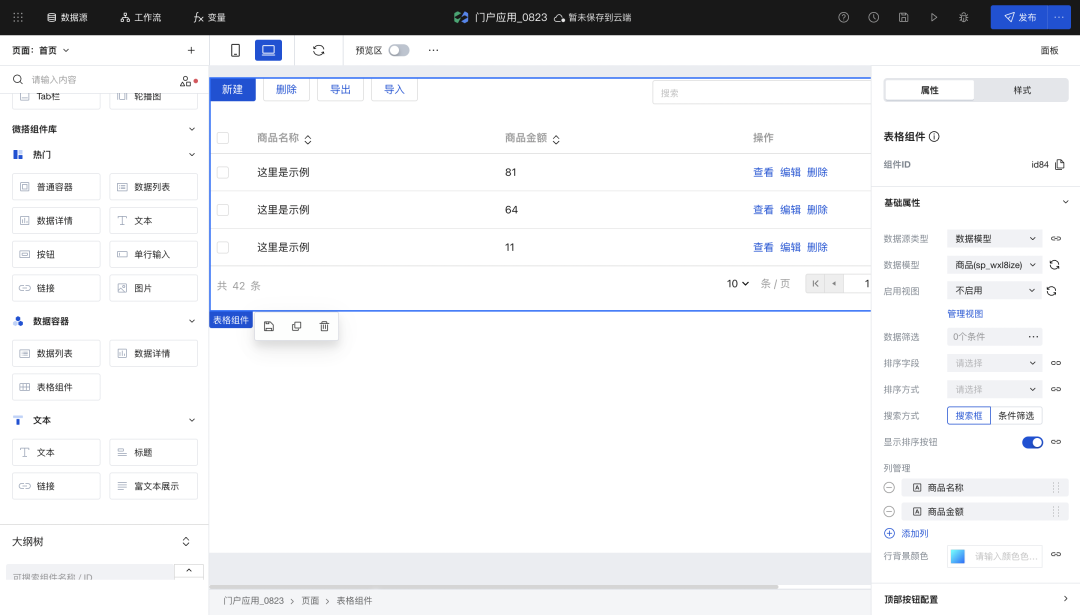The width and height of the screenshot is (1080, 615).
Task: Open canvas toolbar ellipsis menu
Action: pyautogui.click(x=433, y=50)
